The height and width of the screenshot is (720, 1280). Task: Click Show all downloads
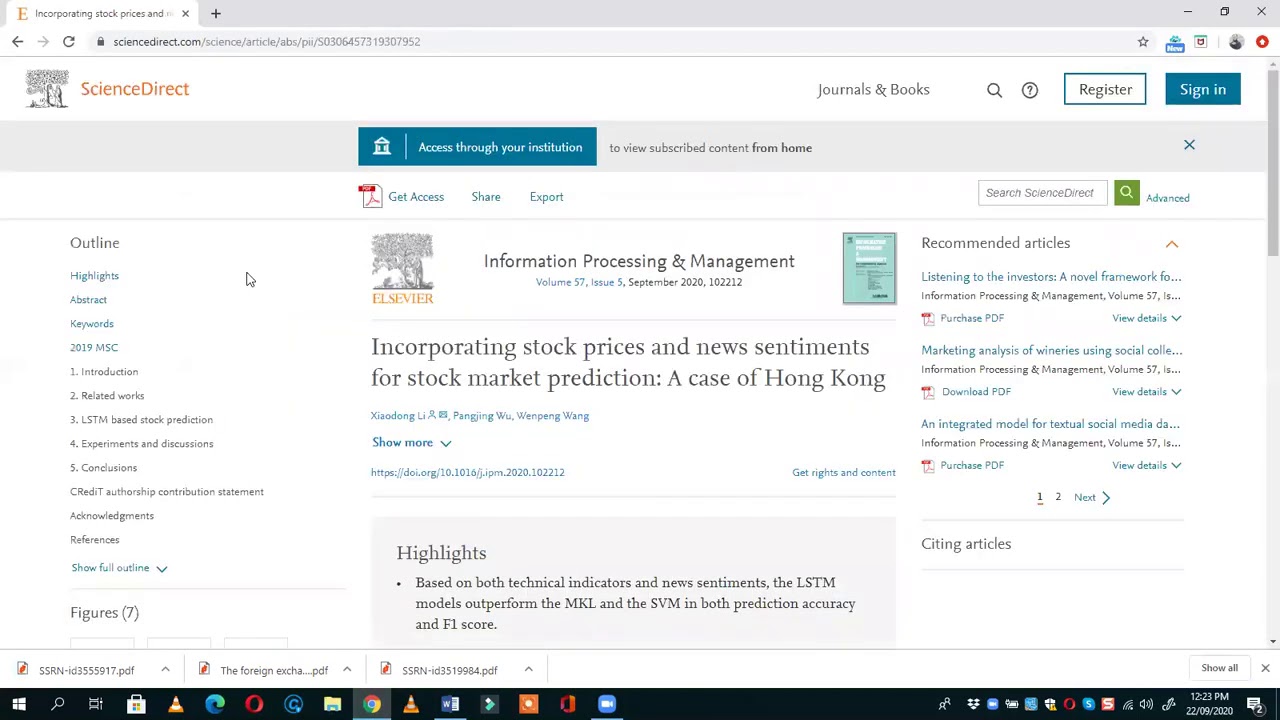tap(1219, 668)
